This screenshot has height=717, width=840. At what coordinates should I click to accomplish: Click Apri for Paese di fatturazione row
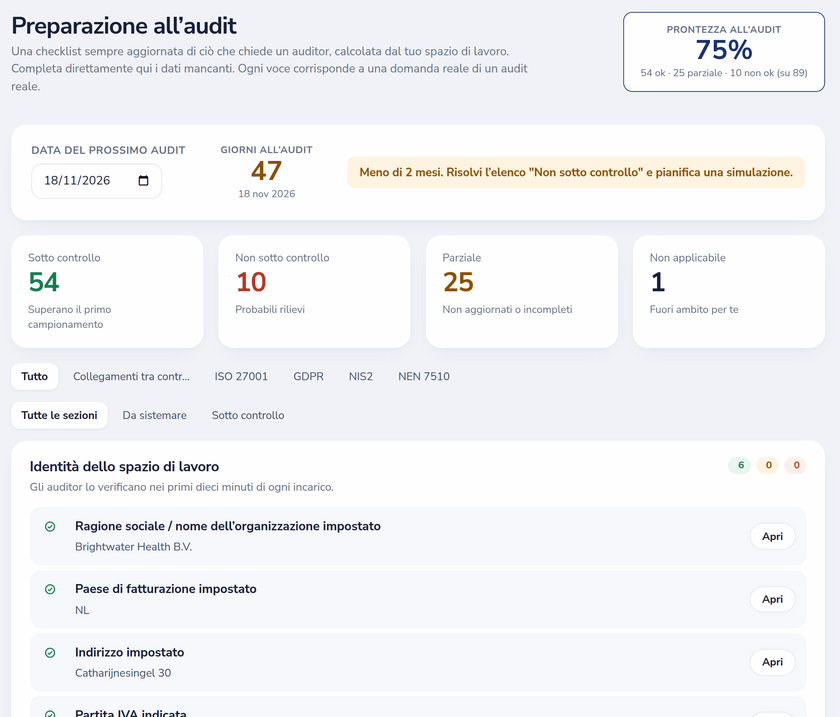pos(772,599)
